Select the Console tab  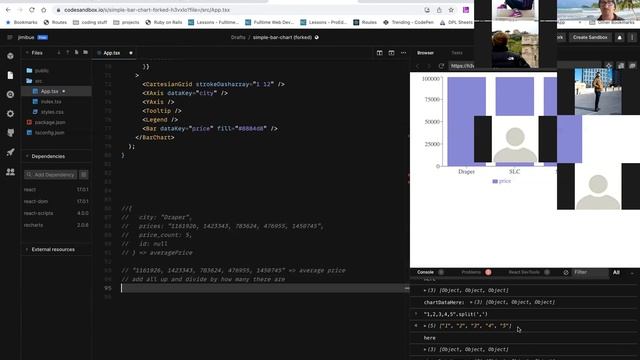[x=425, y=272]
